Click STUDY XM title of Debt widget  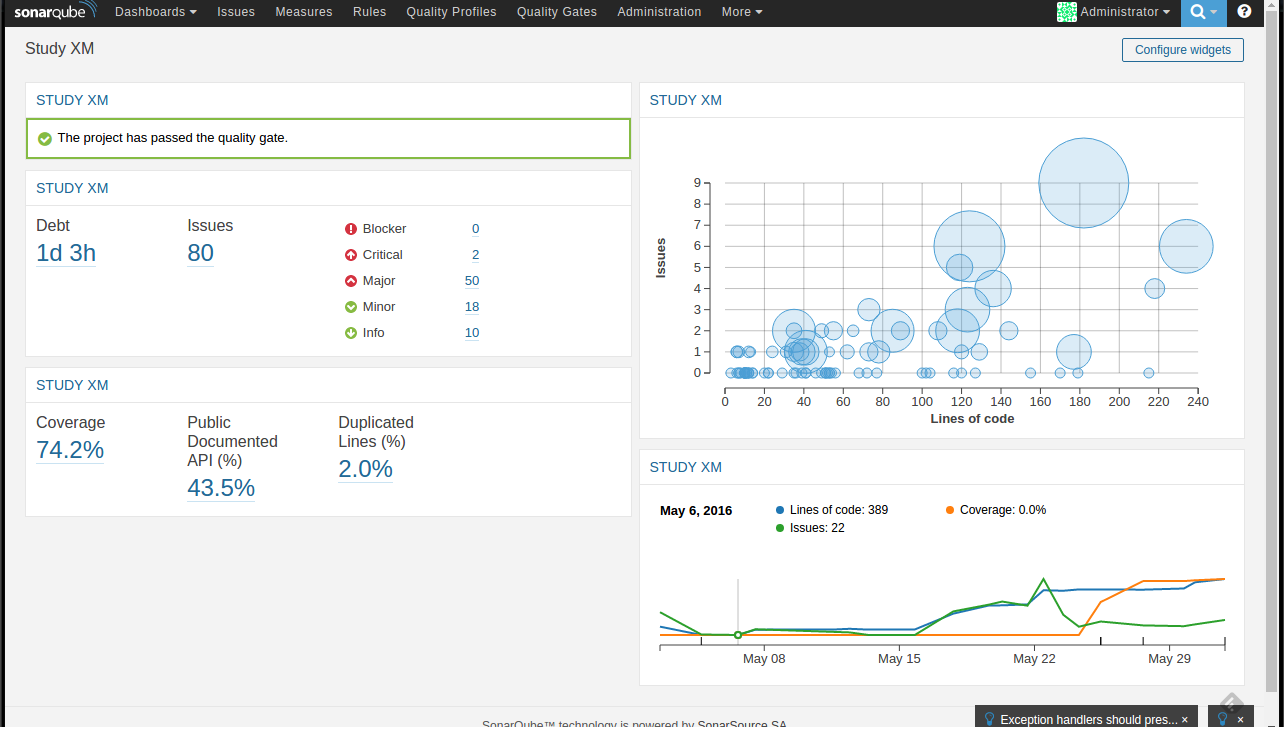tap(72, 188)
